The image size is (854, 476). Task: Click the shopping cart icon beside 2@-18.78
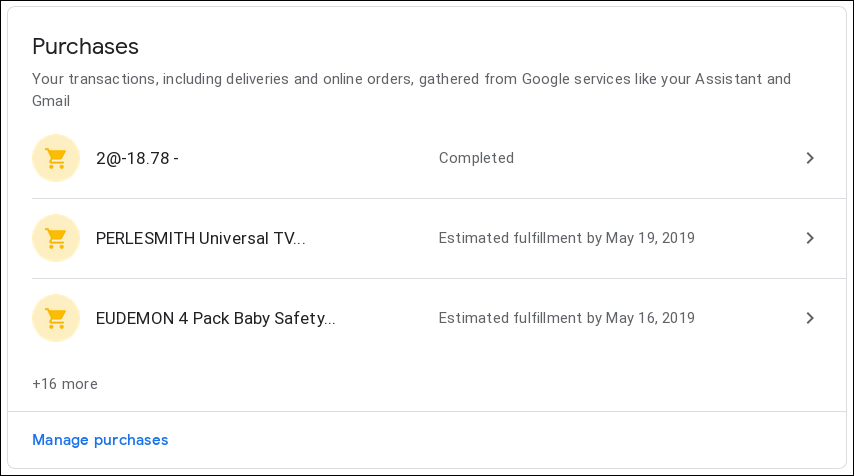click(56, 158)
